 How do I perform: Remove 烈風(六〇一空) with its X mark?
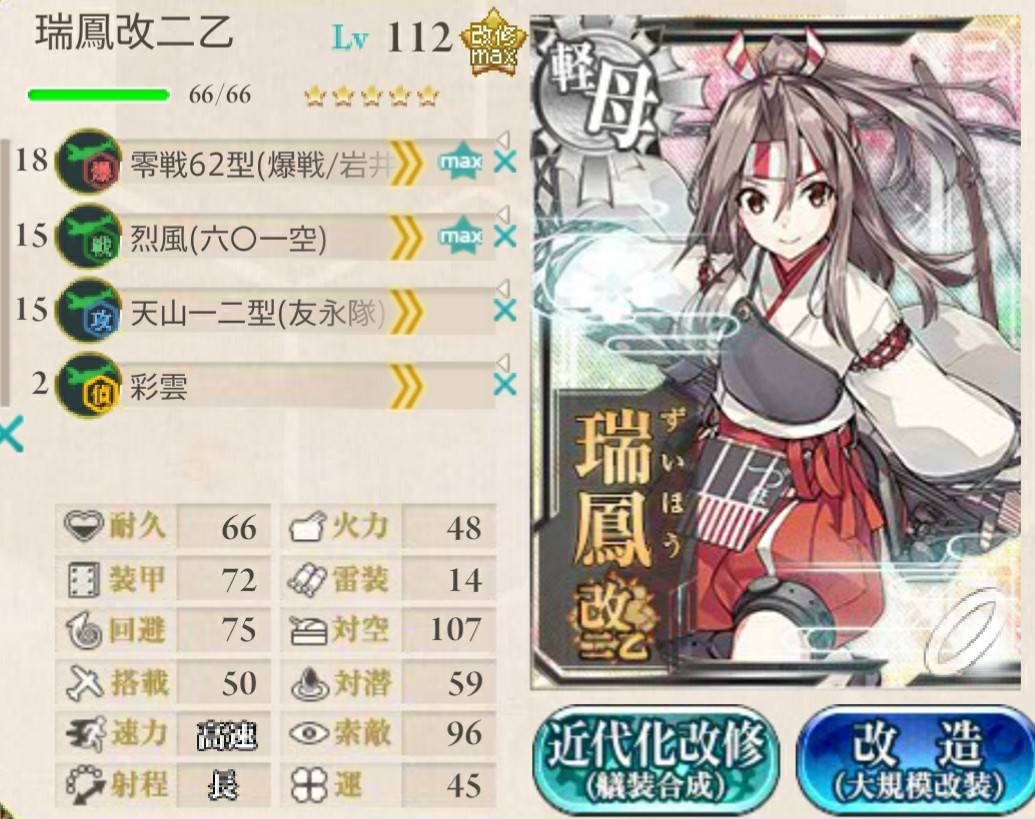[505, 236]
